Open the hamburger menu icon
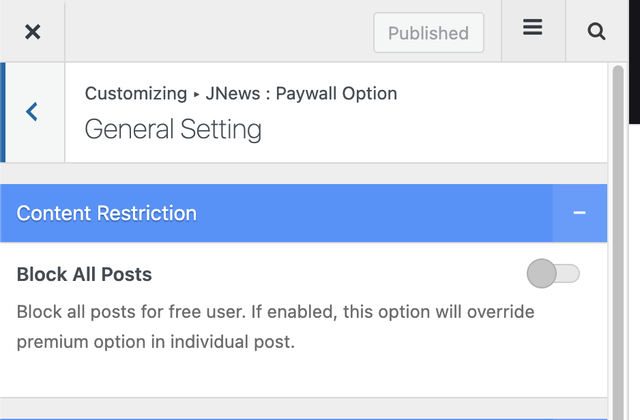This screenshot has height=420, width=640. pyautogui.click(x=533, y=28)
